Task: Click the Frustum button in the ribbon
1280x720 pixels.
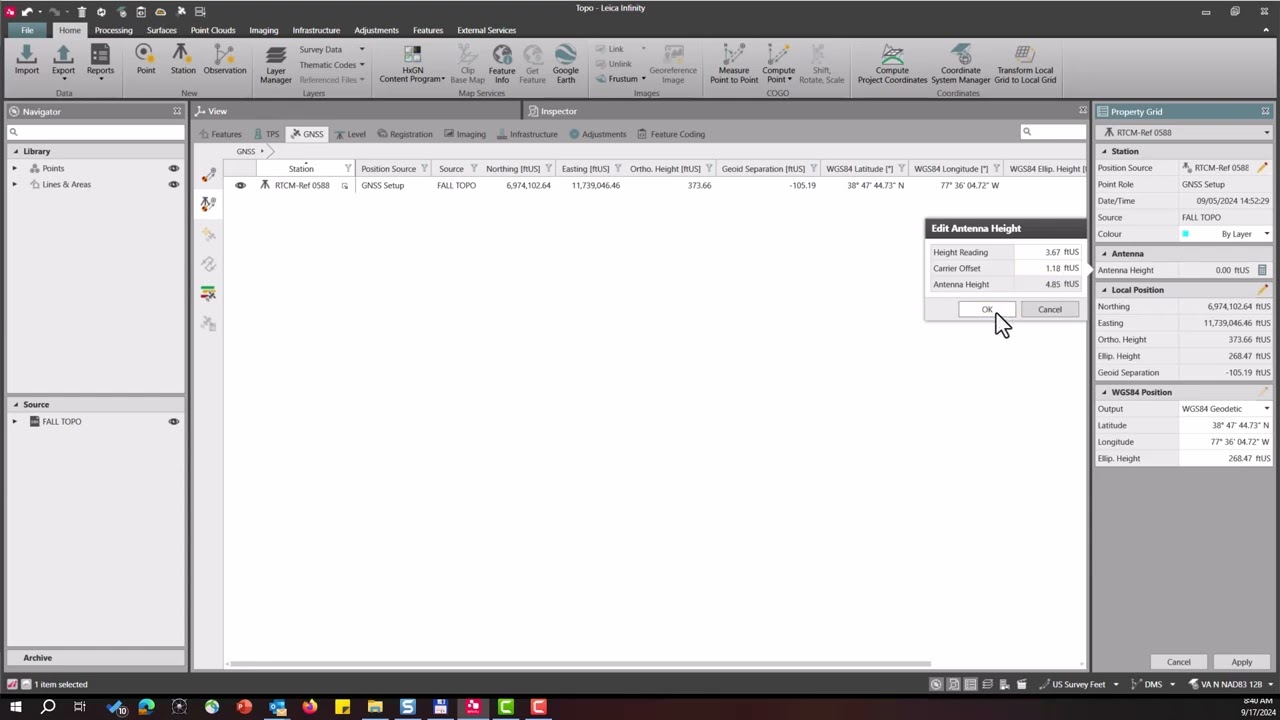Action: [x=623, y=80]
